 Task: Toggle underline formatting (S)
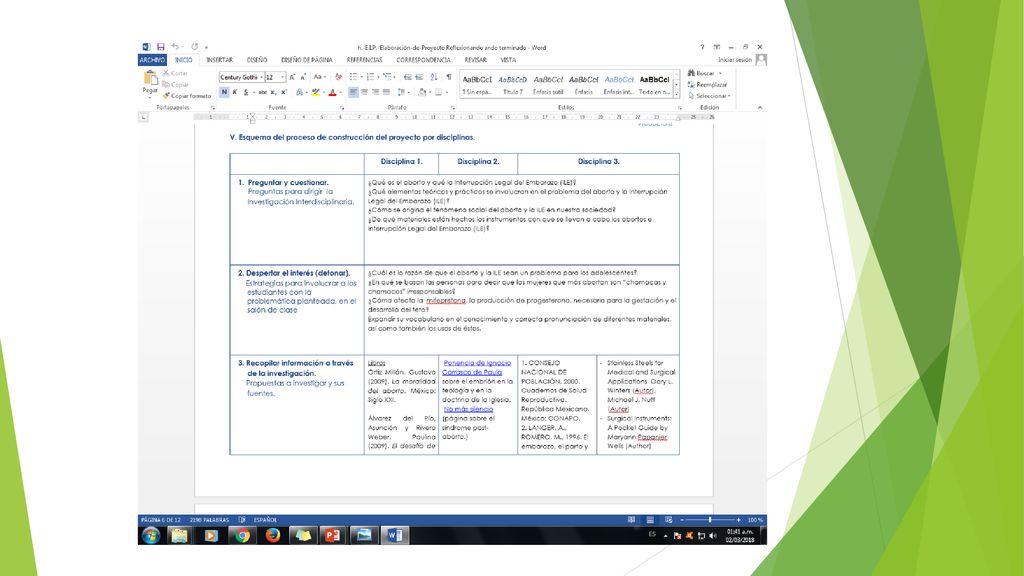tap(246, 93)
